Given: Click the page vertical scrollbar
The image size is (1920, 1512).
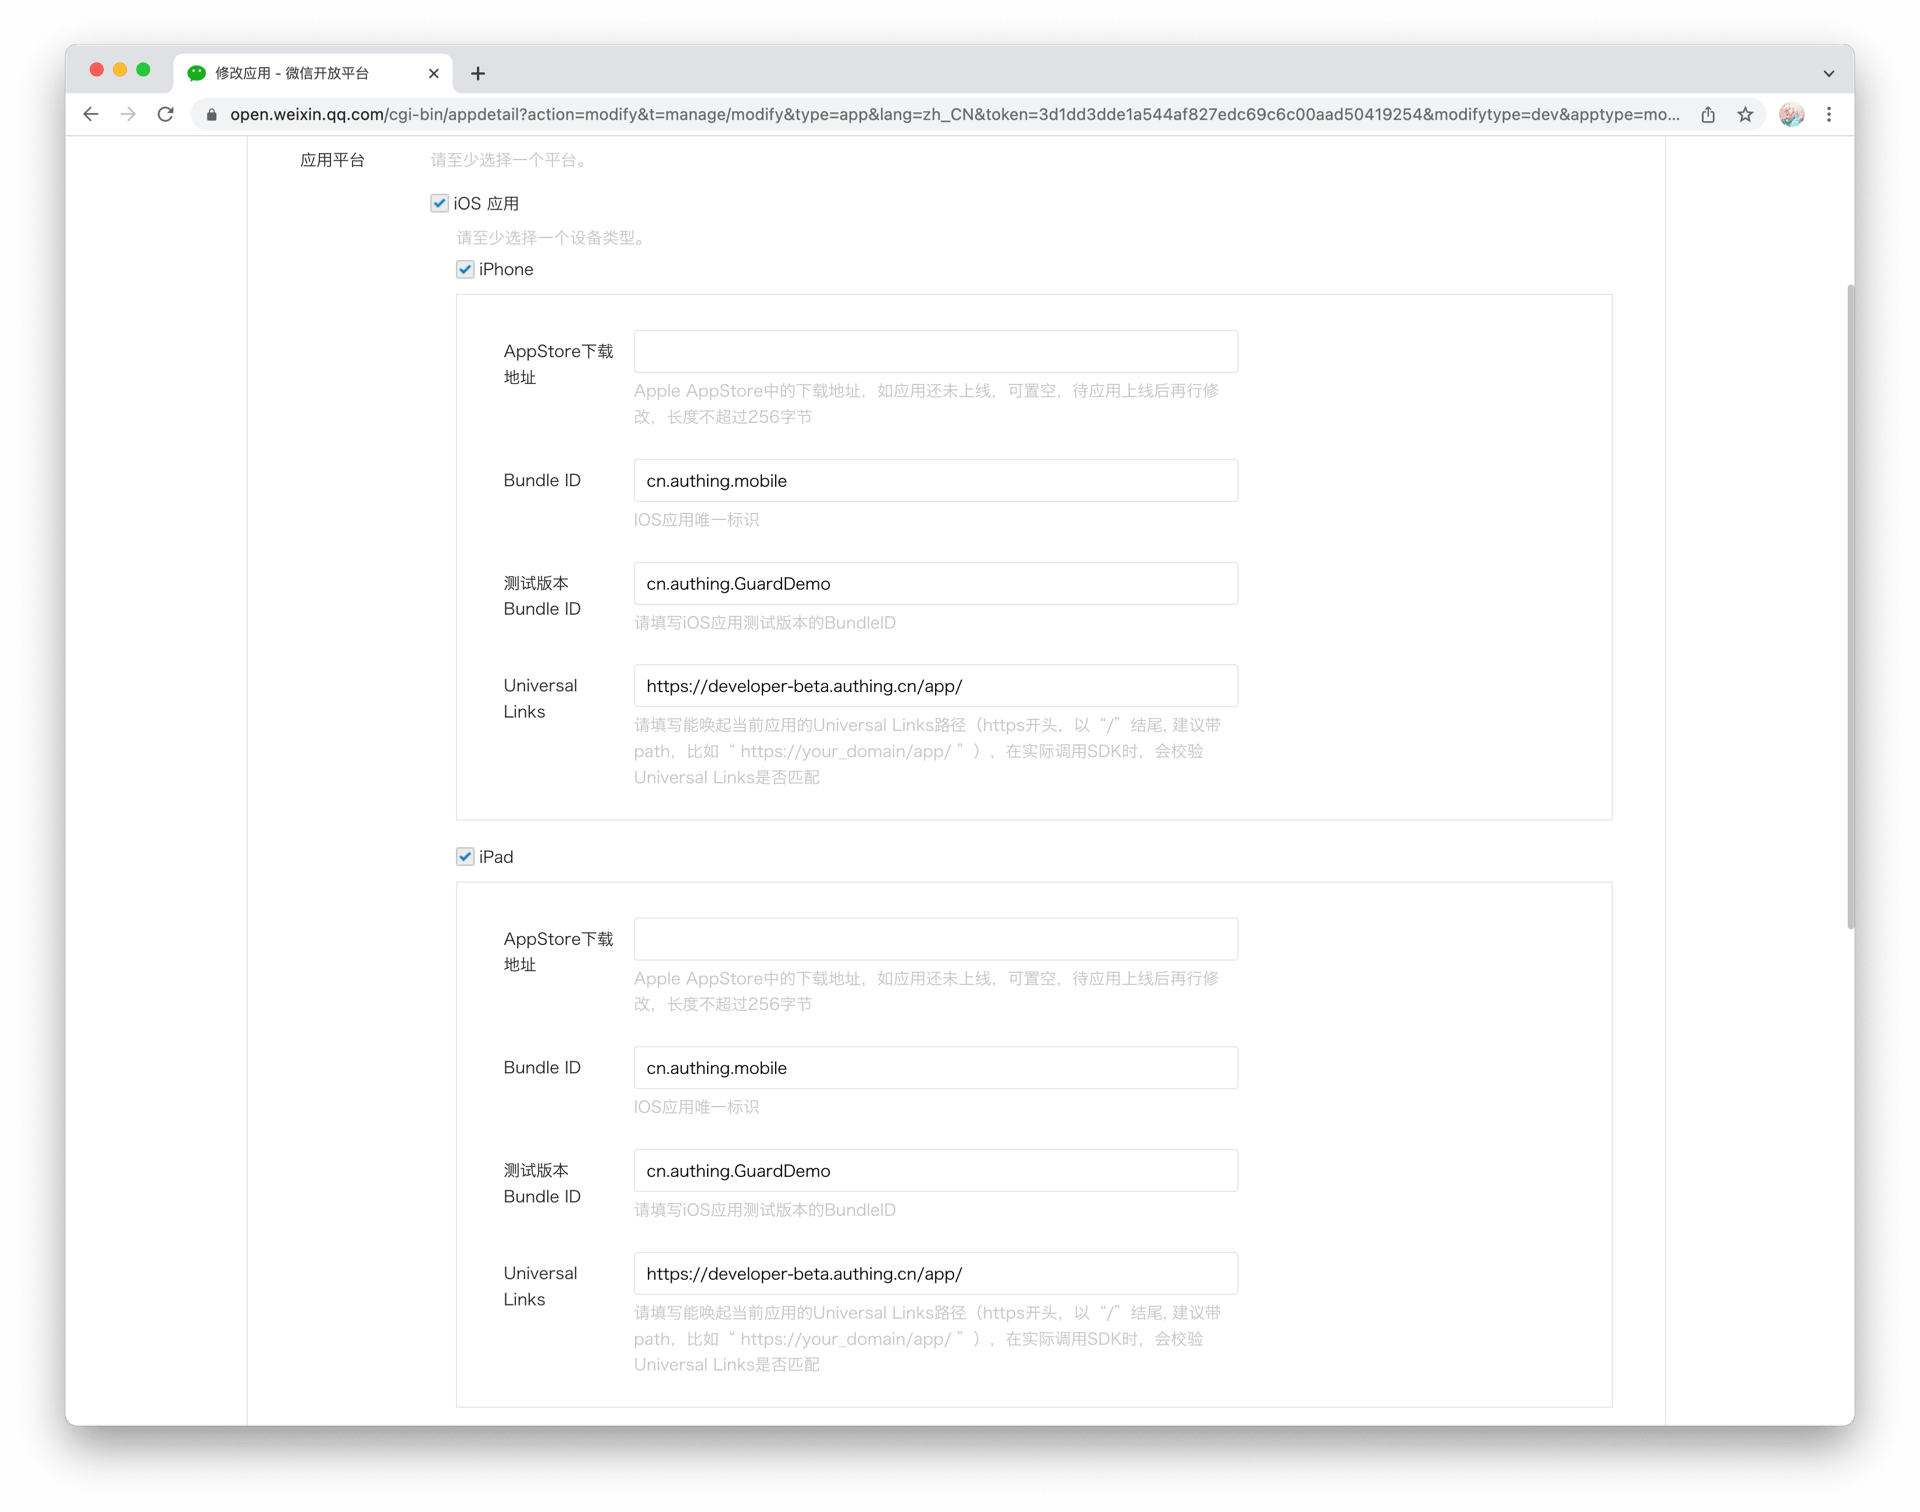Looking at the screenshot, I should pyautogui.click(x=1849, y=605).
